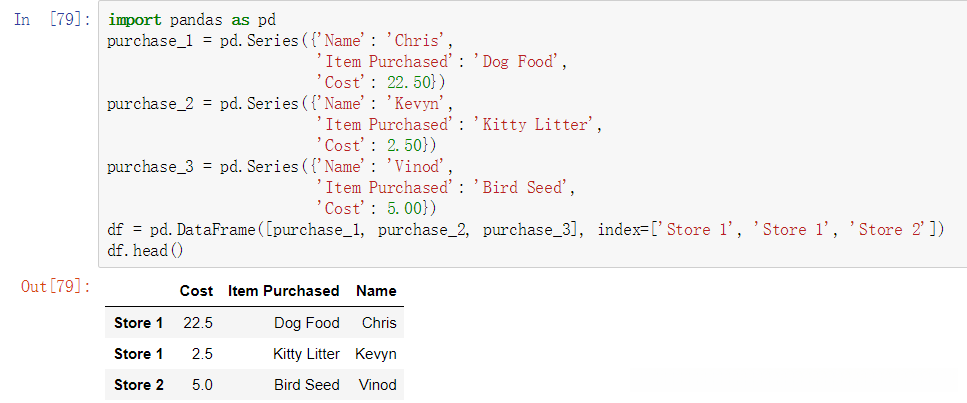
Task: Click the Chris name cell
Action: pyautogui.click(x=379, y=323)
